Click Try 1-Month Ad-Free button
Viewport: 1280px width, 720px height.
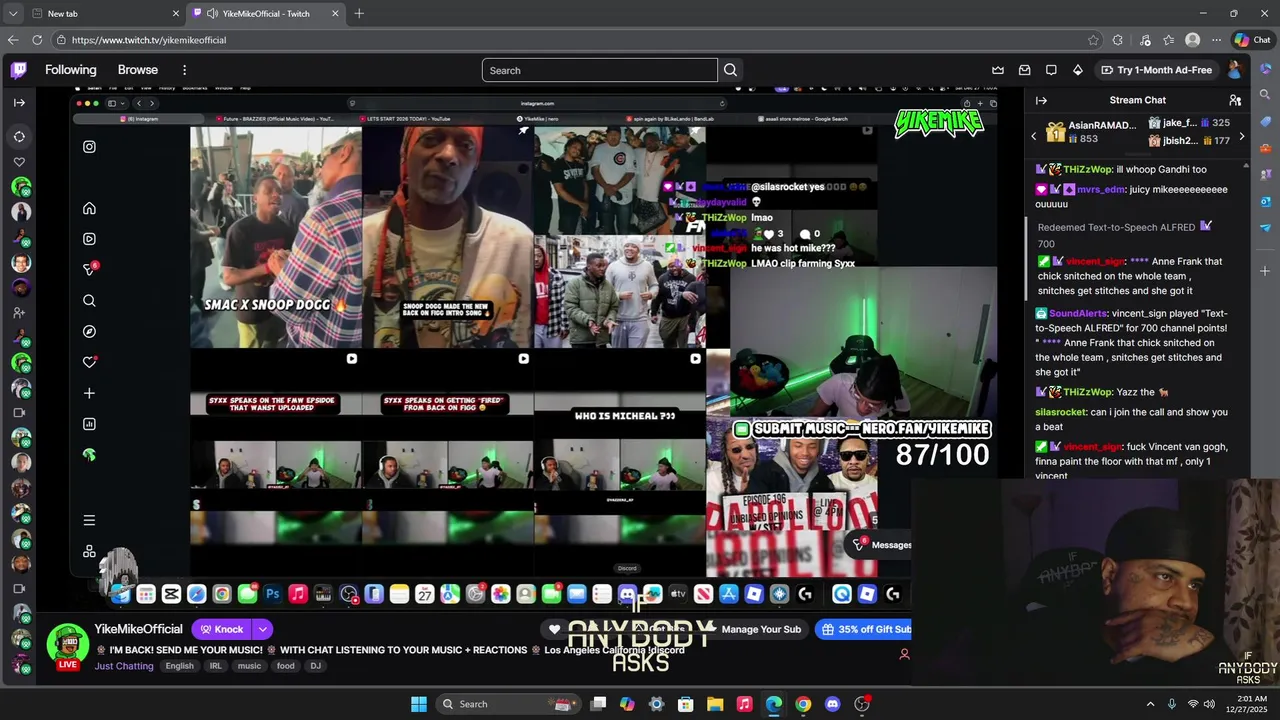click(1156, 70)
